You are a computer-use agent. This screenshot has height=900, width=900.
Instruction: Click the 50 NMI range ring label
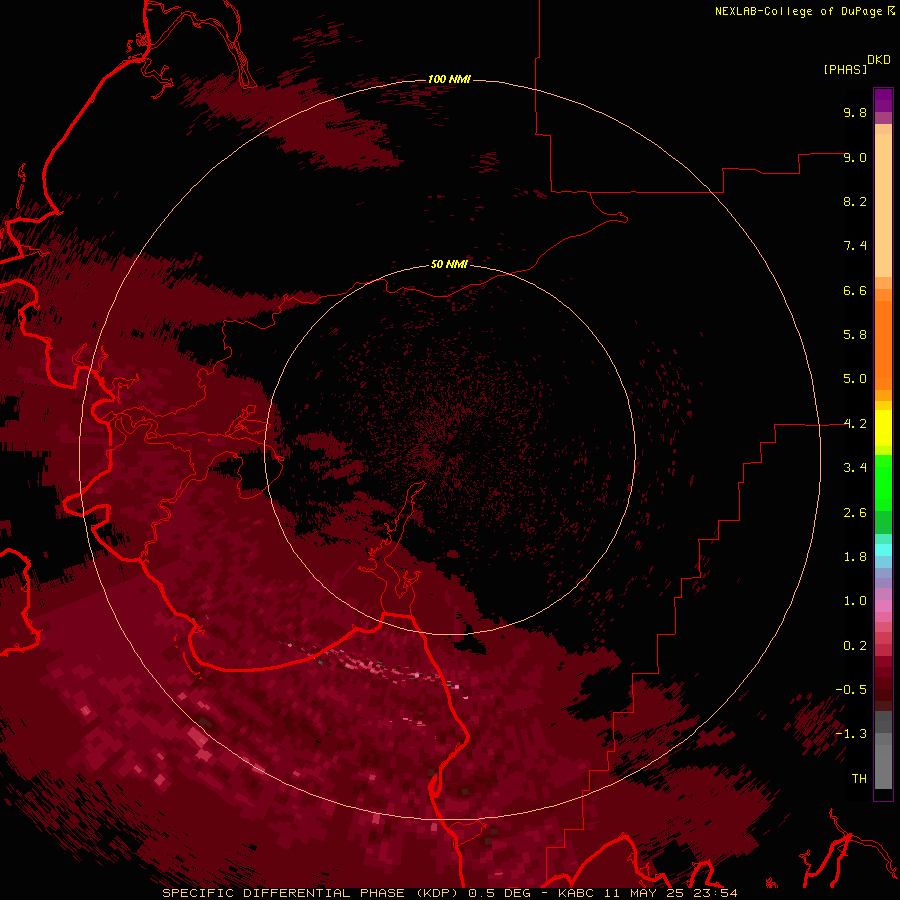449,265
